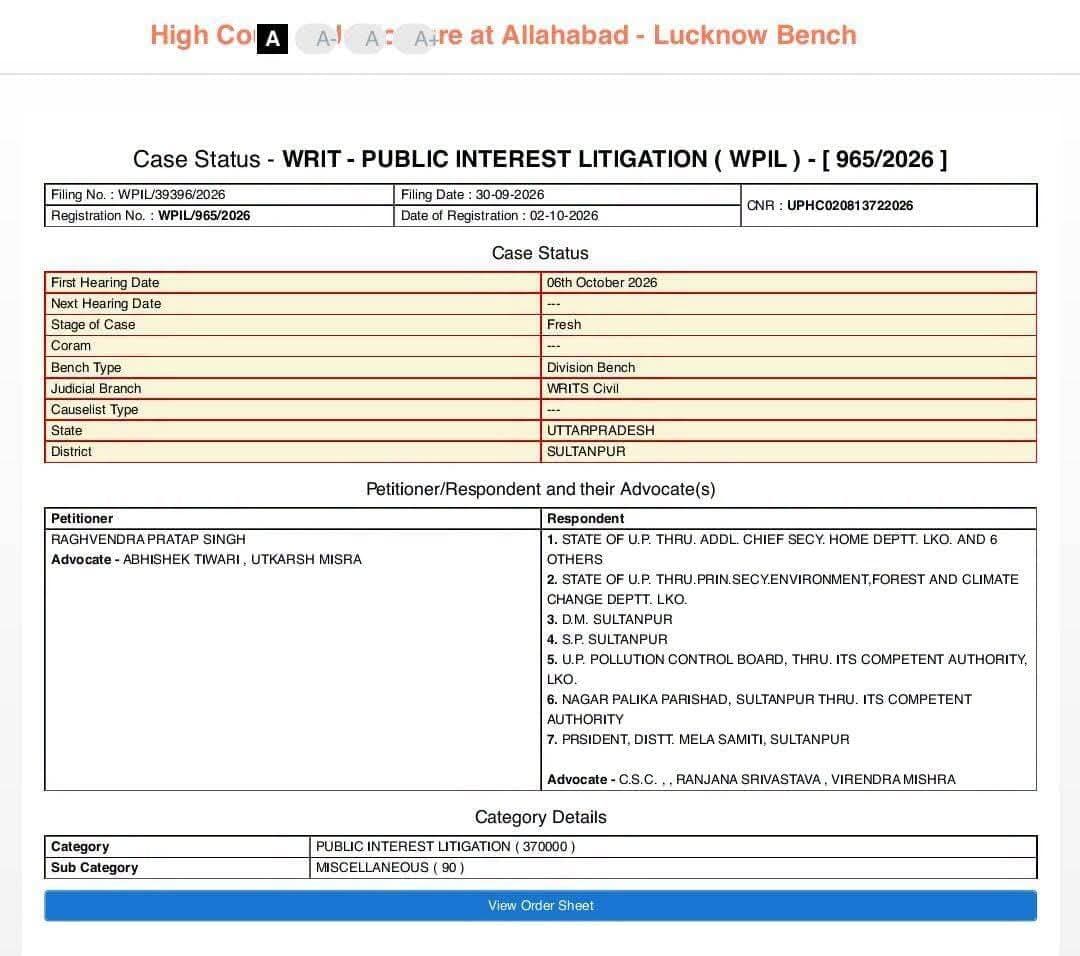Click the 'Respondent' column header

pyautogui.click(x=585, y=519)
